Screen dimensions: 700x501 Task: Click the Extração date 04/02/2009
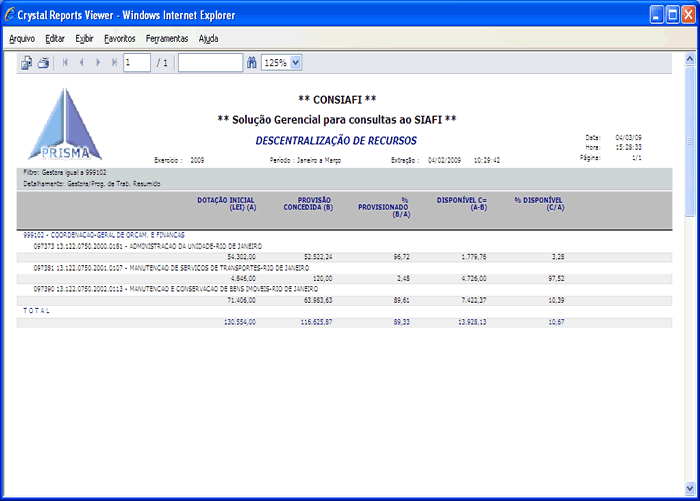[x=444, y=160]
